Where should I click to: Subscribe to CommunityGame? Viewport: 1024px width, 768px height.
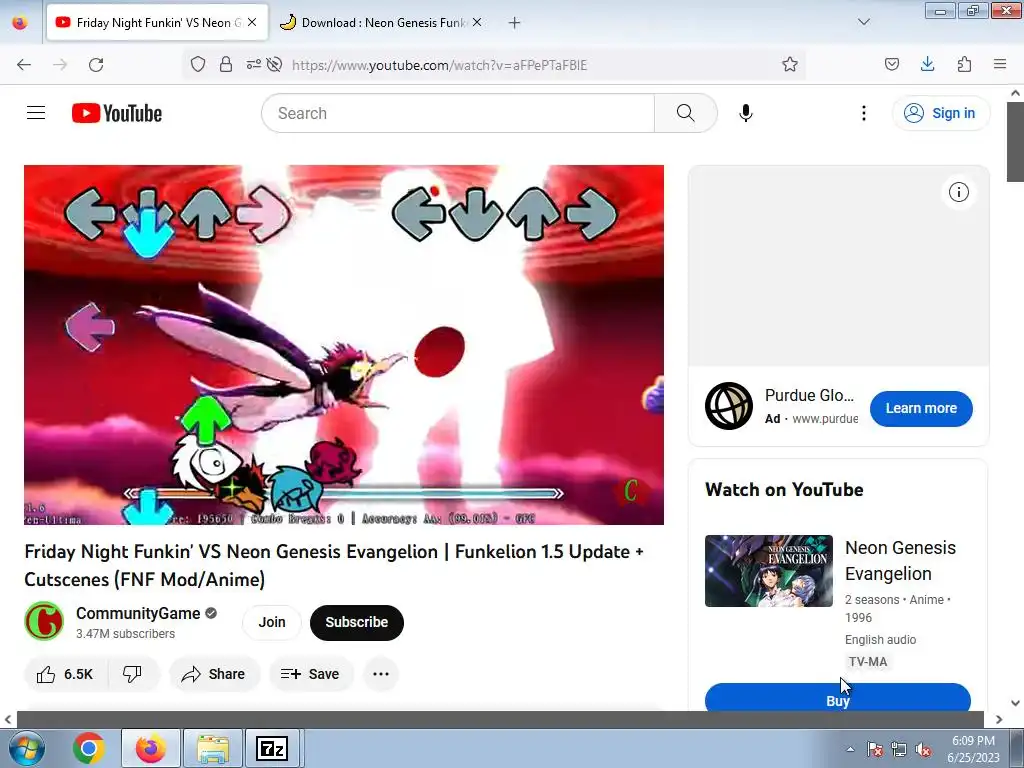(357, 622)
